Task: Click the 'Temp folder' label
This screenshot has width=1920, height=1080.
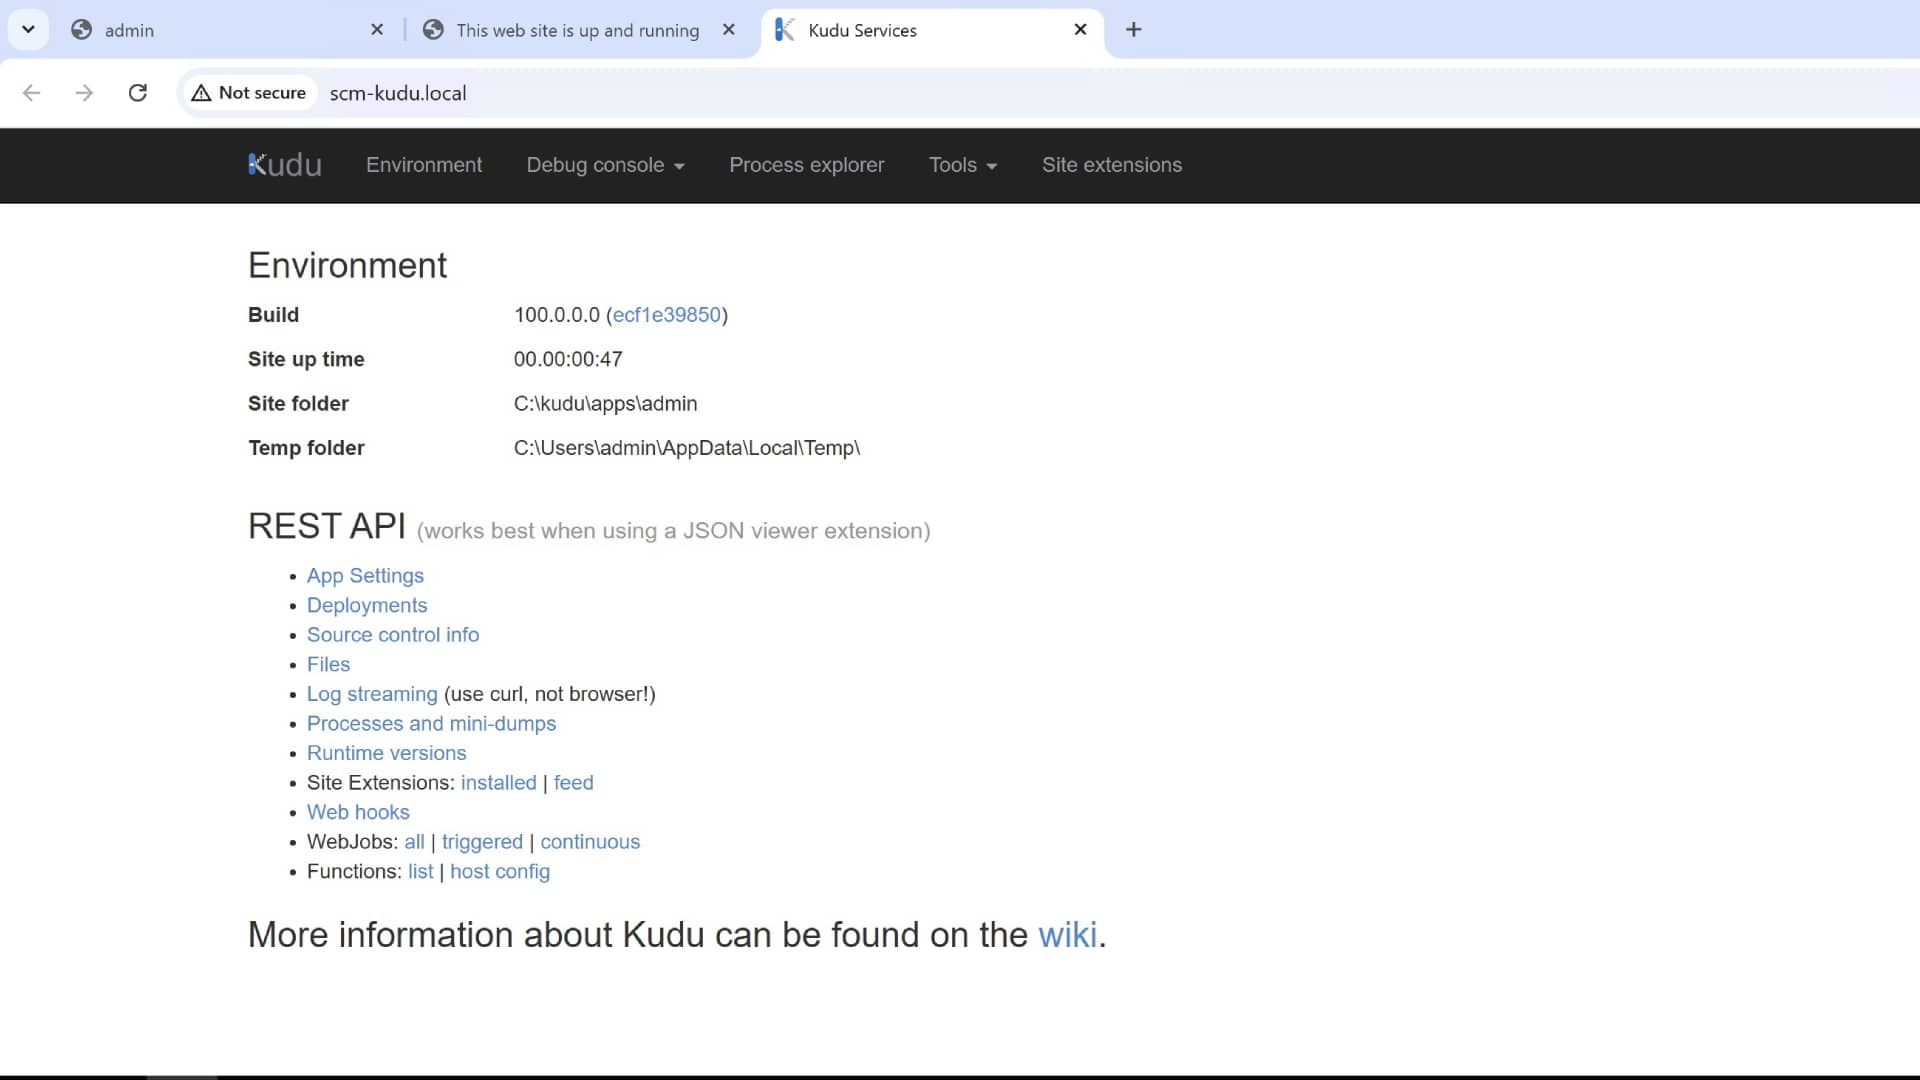Action: click(x=306, y=448)
